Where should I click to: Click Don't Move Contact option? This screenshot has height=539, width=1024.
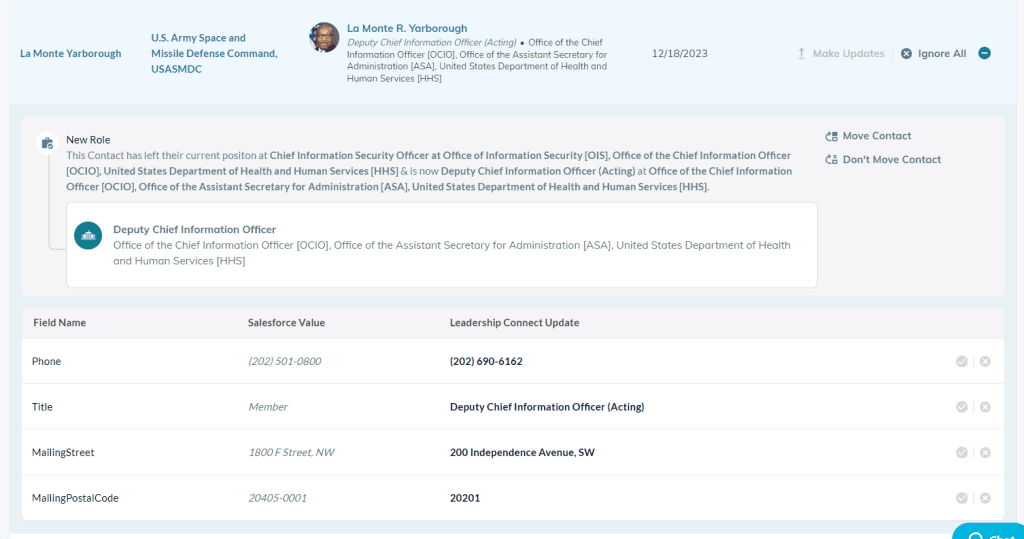(883, 159)
